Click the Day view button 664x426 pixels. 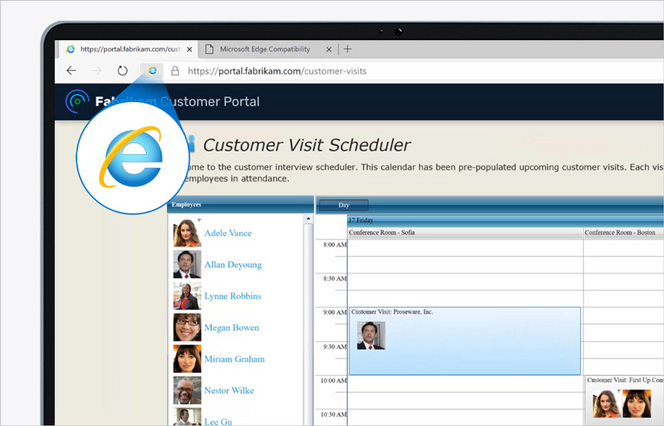[343, 205]
